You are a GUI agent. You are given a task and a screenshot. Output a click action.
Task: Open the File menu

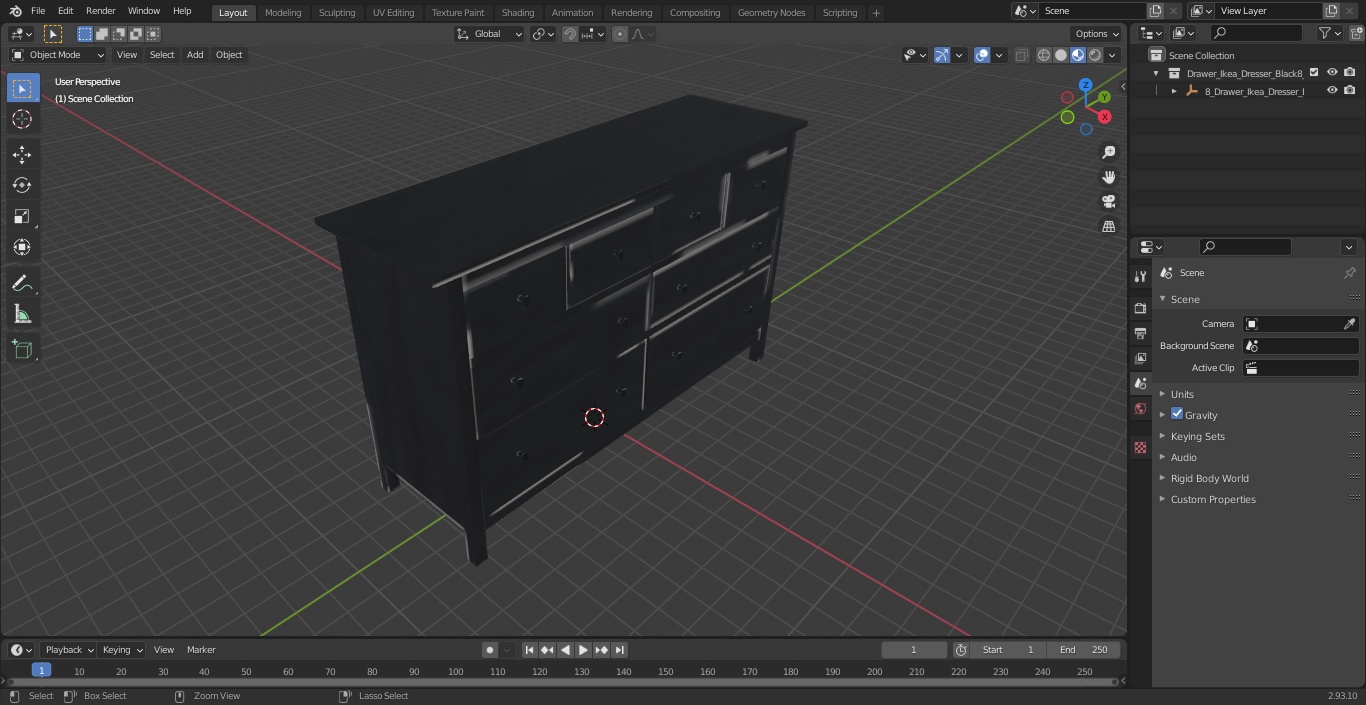38,11
